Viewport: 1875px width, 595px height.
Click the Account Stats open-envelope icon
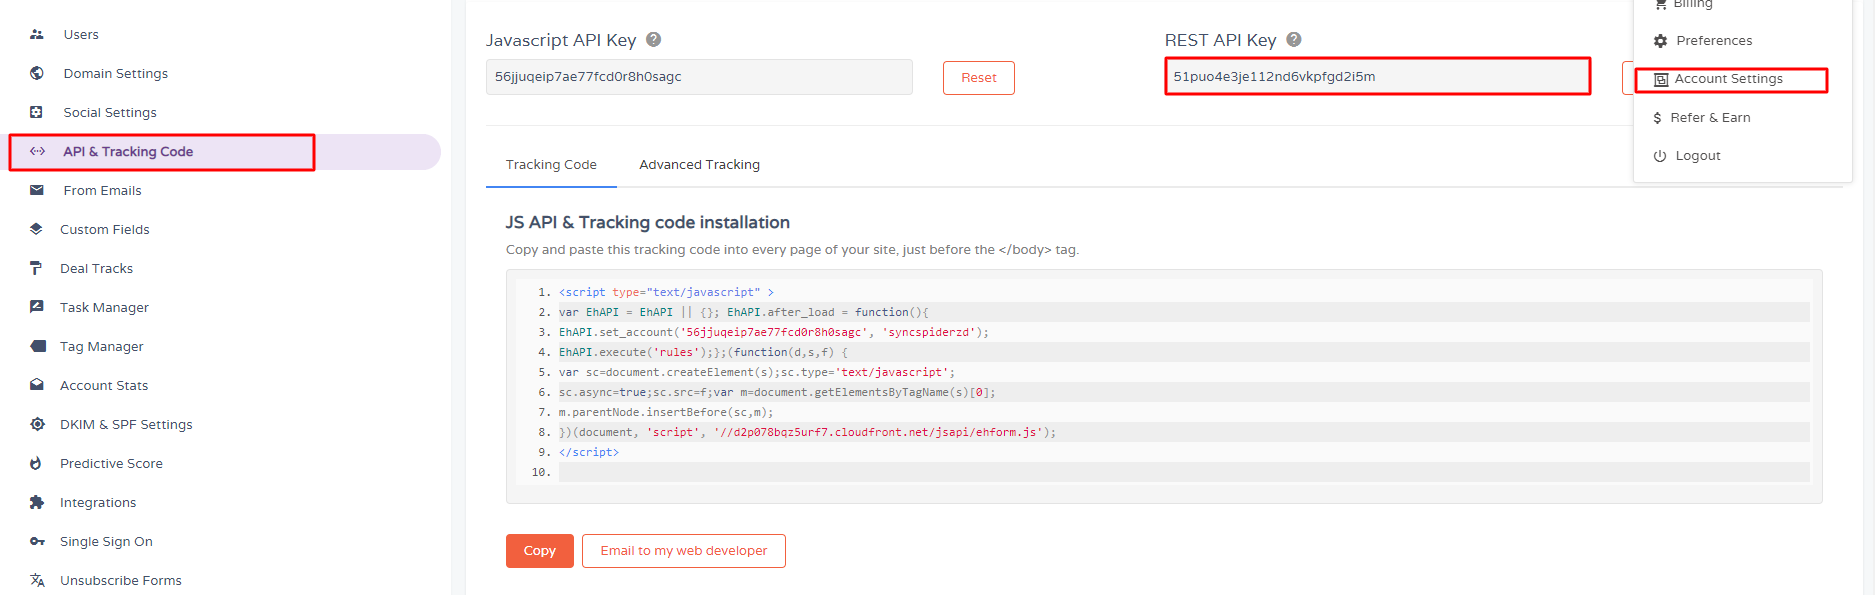point(37,385)
